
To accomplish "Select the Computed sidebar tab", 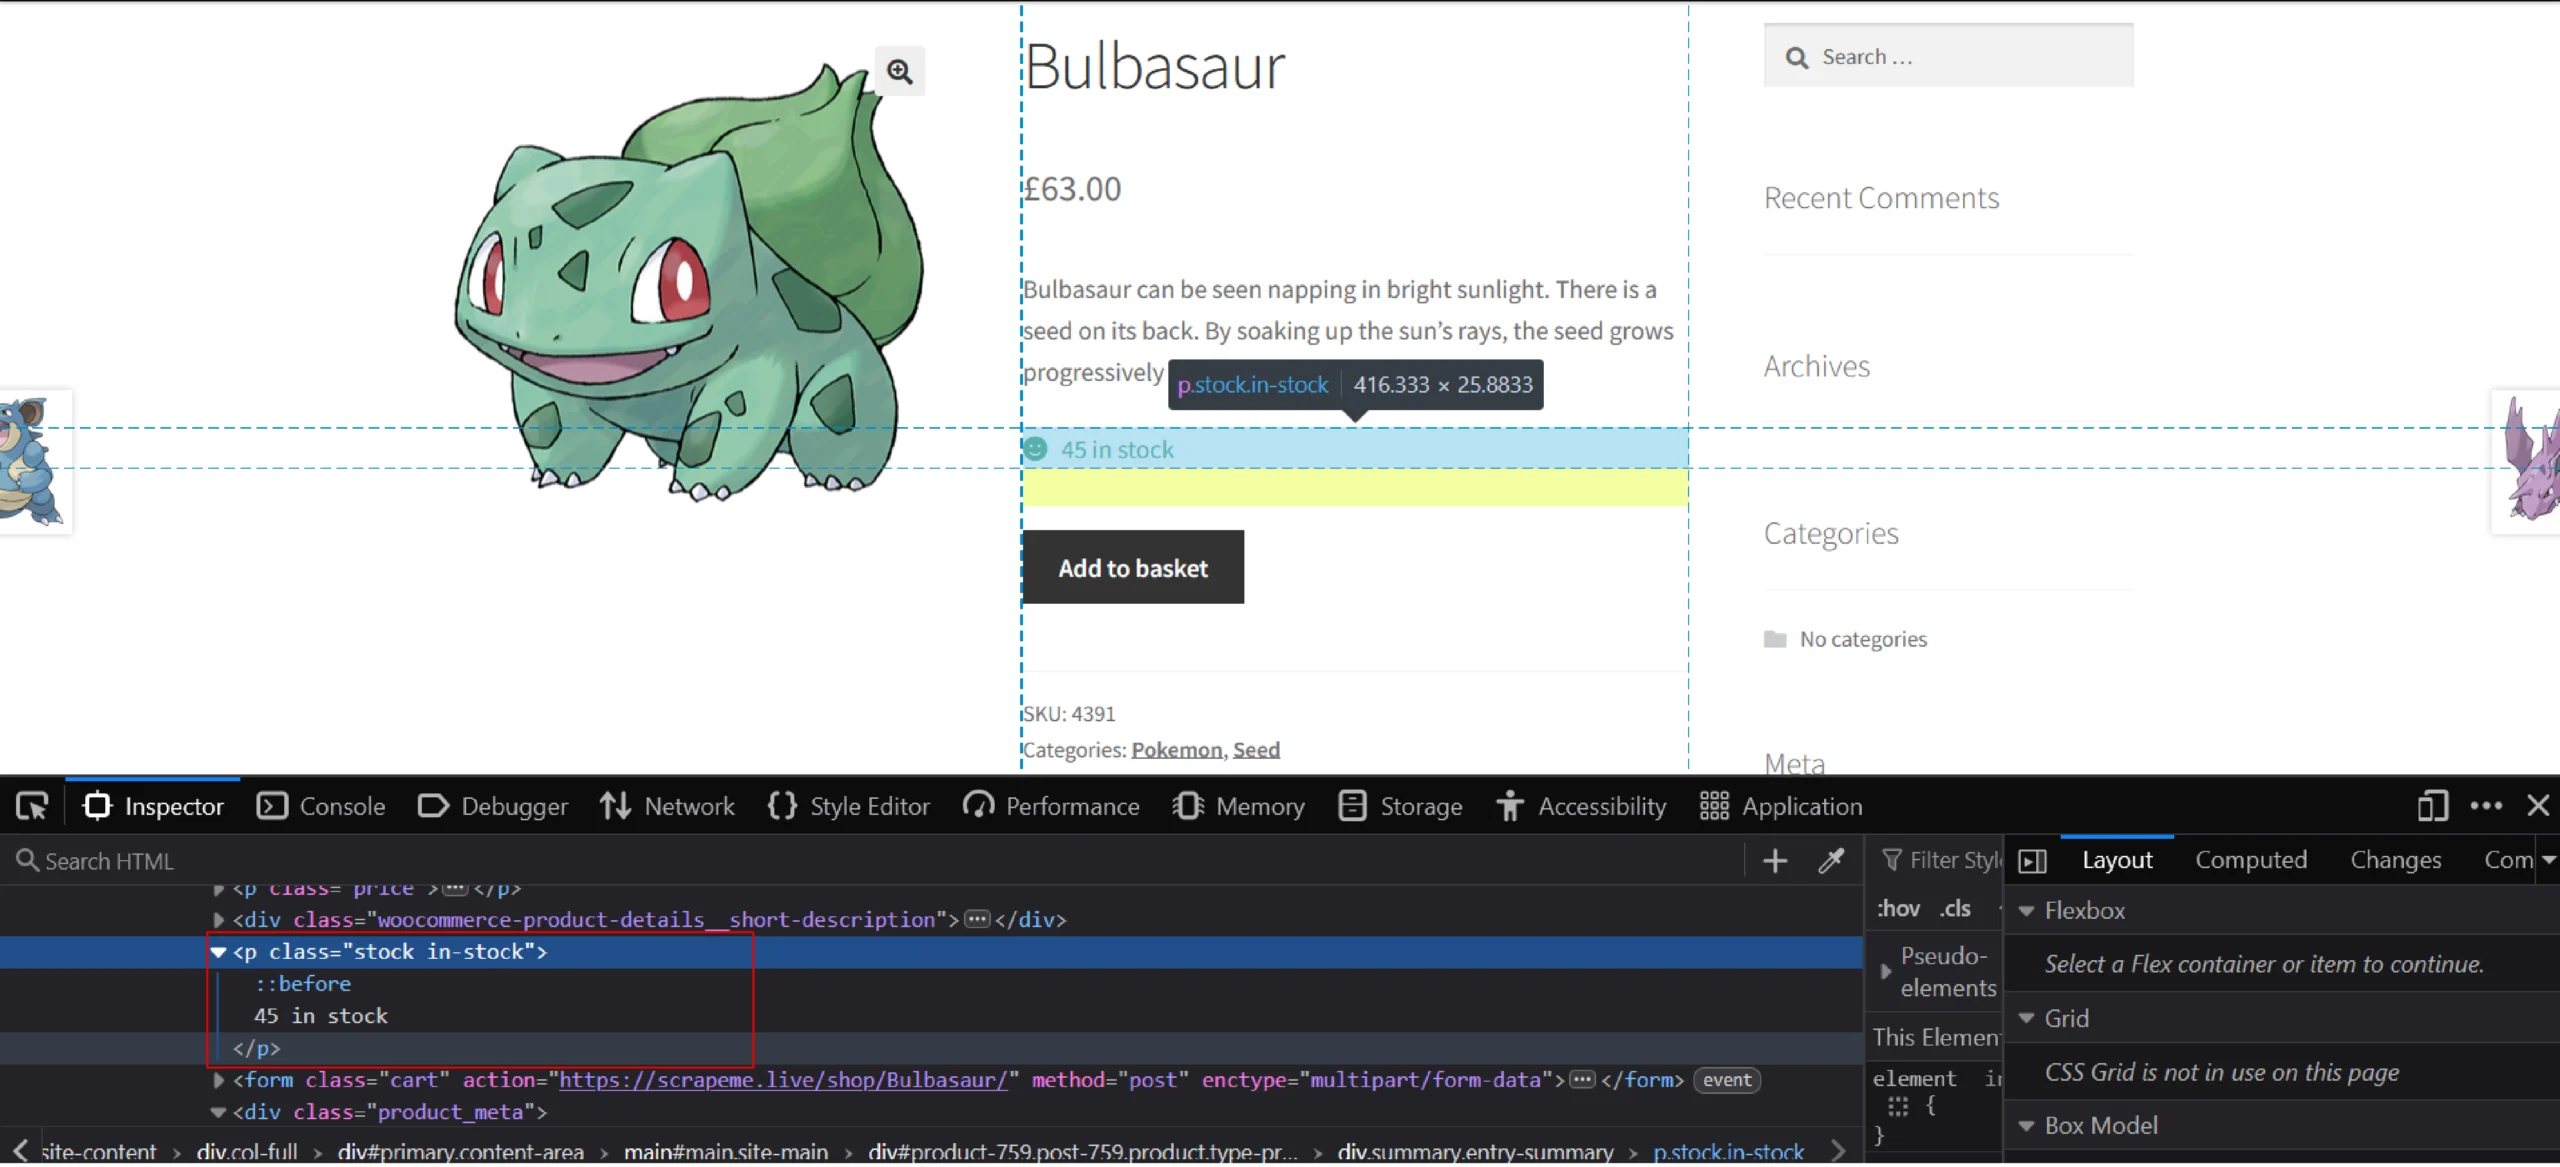I will [2251, 860].
